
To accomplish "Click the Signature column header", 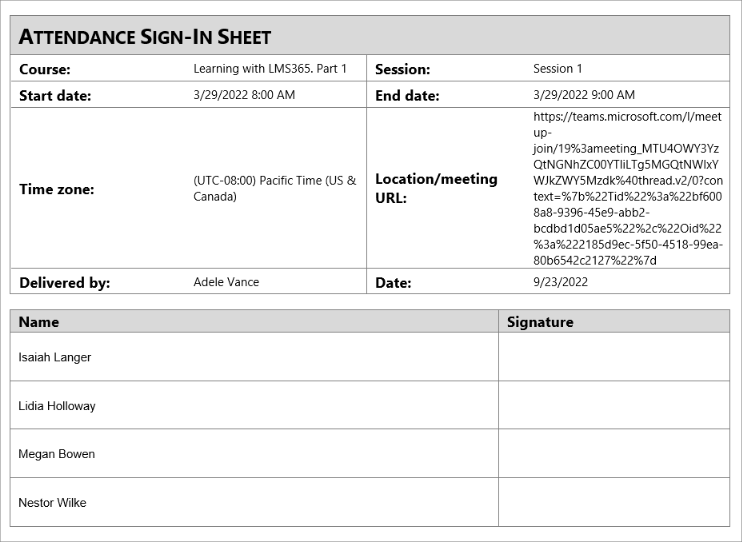I will [540, 322].
